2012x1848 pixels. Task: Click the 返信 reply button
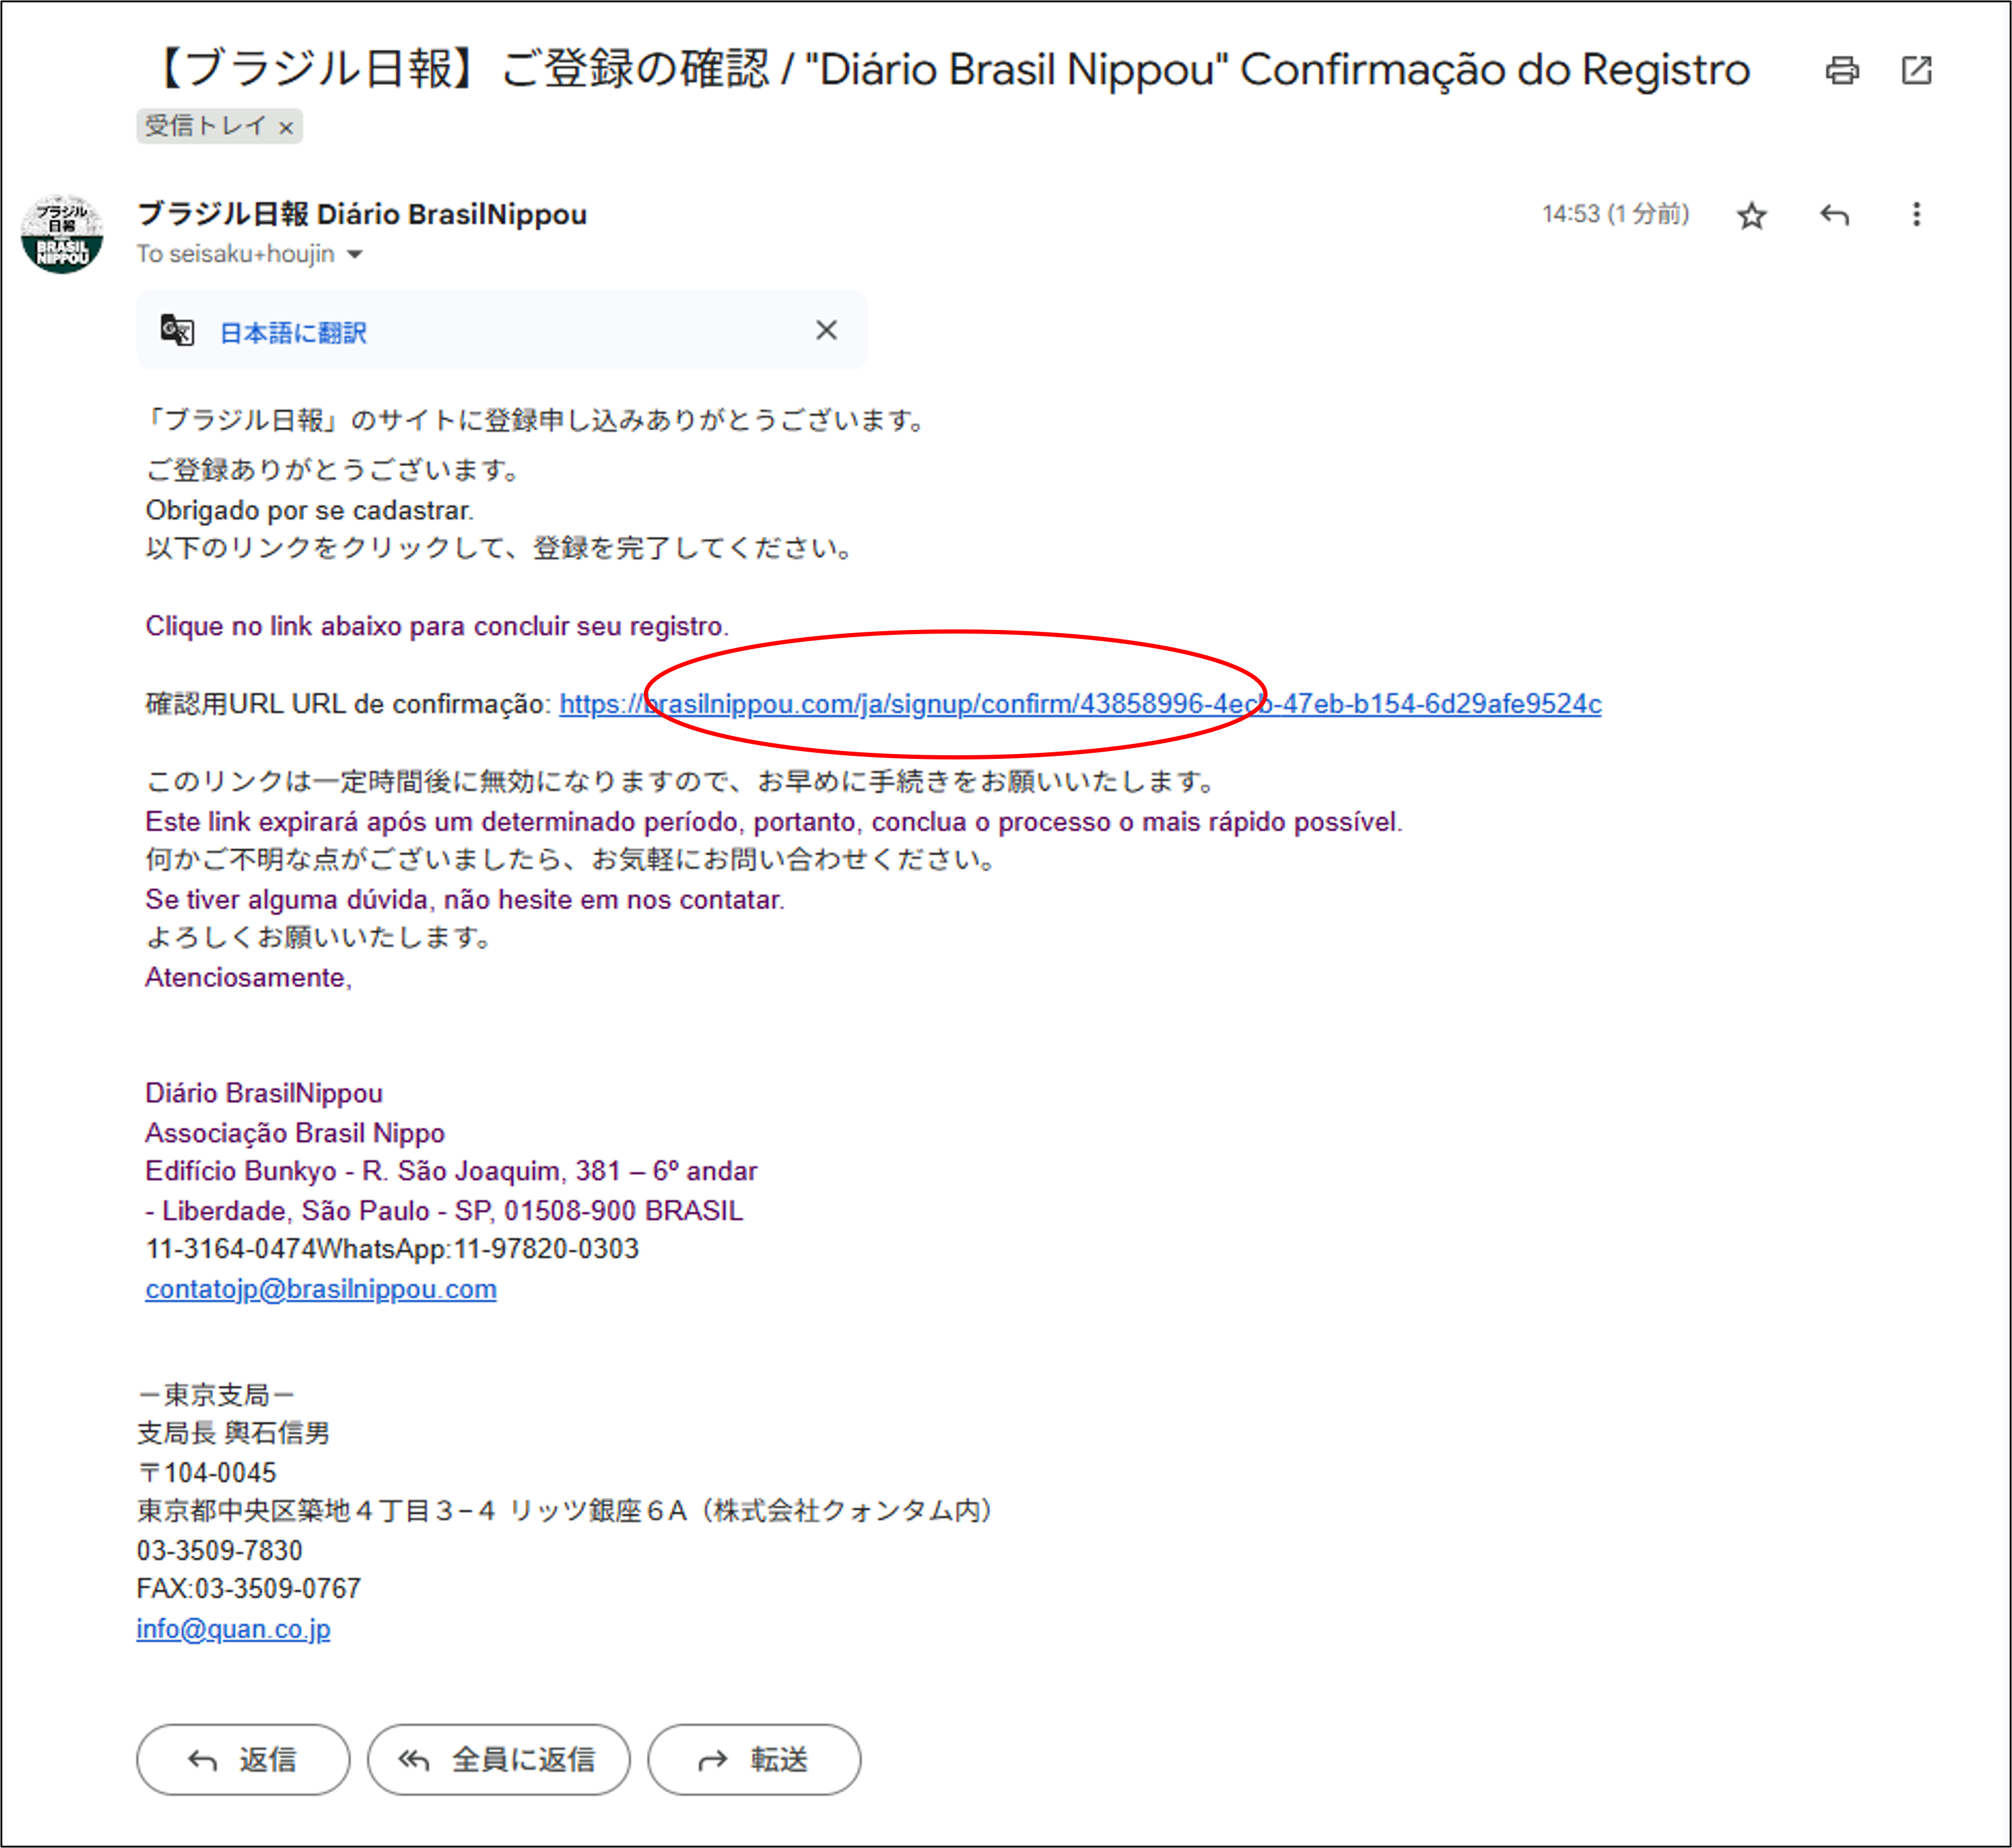243,1759
